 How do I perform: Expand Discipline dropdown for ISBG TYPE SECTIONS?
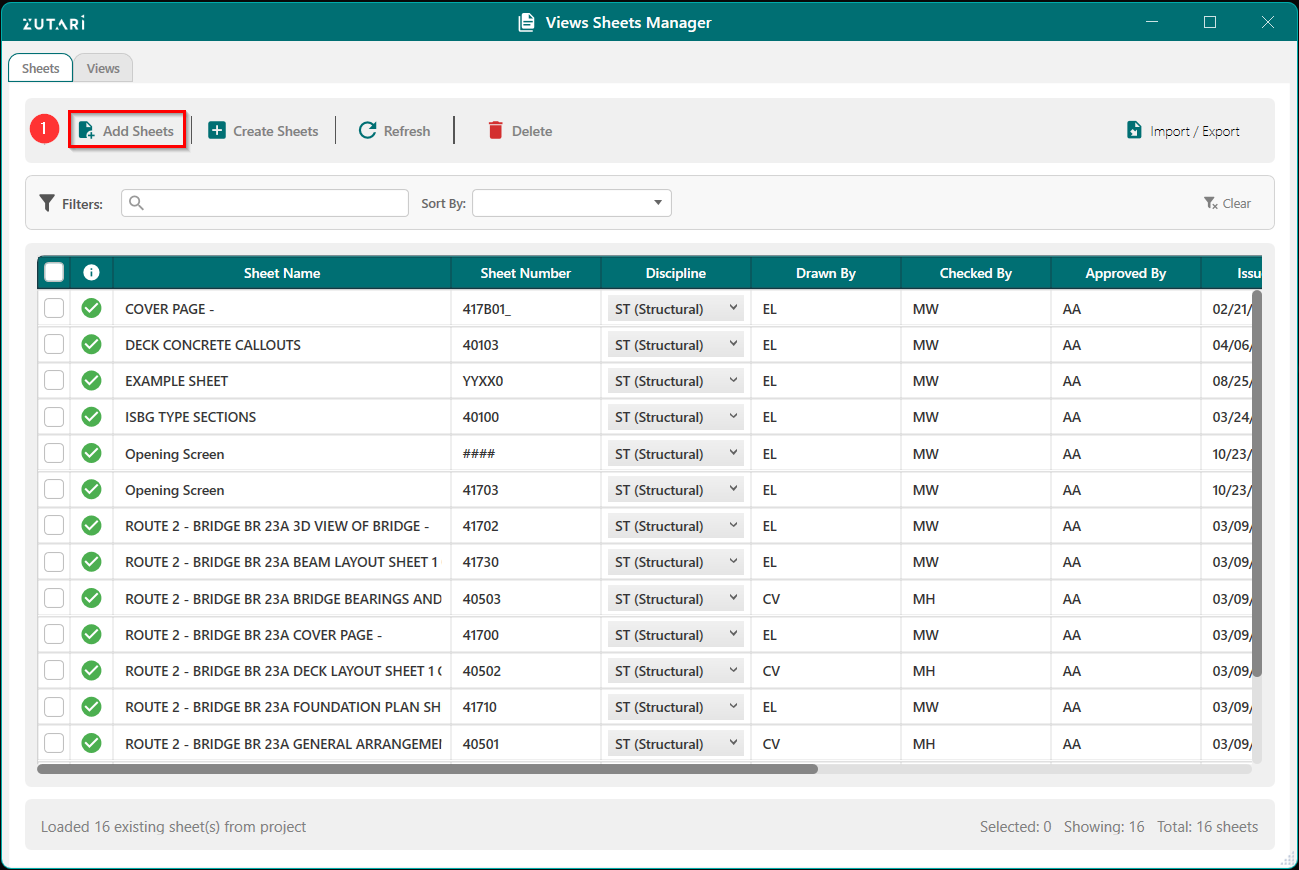pos(675,418)
